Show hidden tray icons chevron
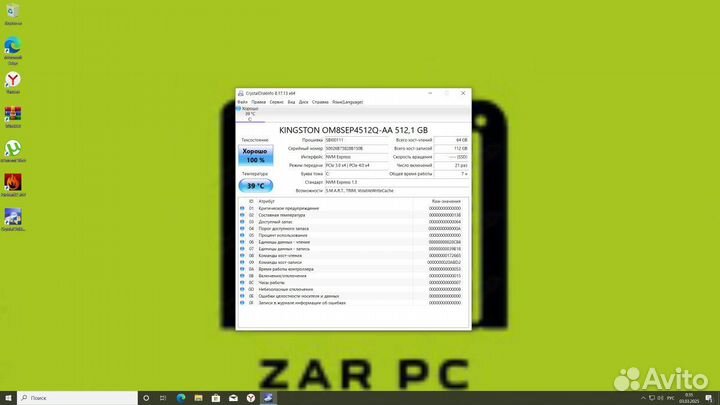 (643, 398)
